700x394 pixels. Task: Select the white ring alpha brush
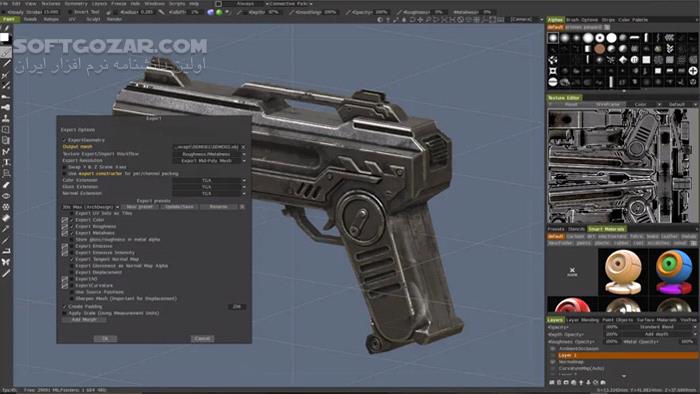click(600, 38)
